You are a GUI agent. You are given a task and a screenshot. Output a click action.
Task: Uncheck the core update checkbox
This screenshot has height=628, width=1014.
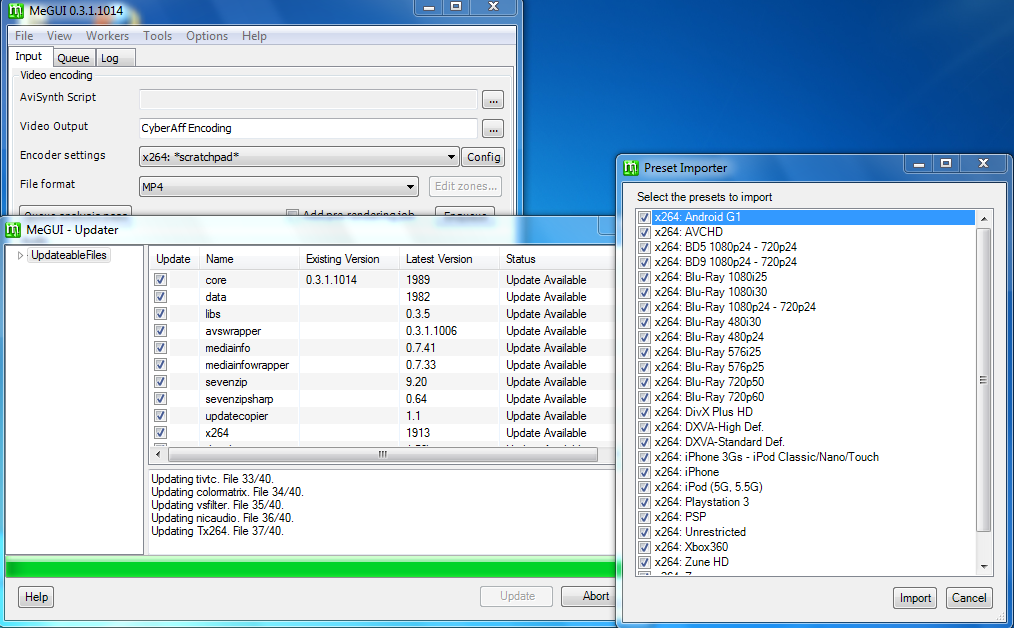click(x=160, y=280)
